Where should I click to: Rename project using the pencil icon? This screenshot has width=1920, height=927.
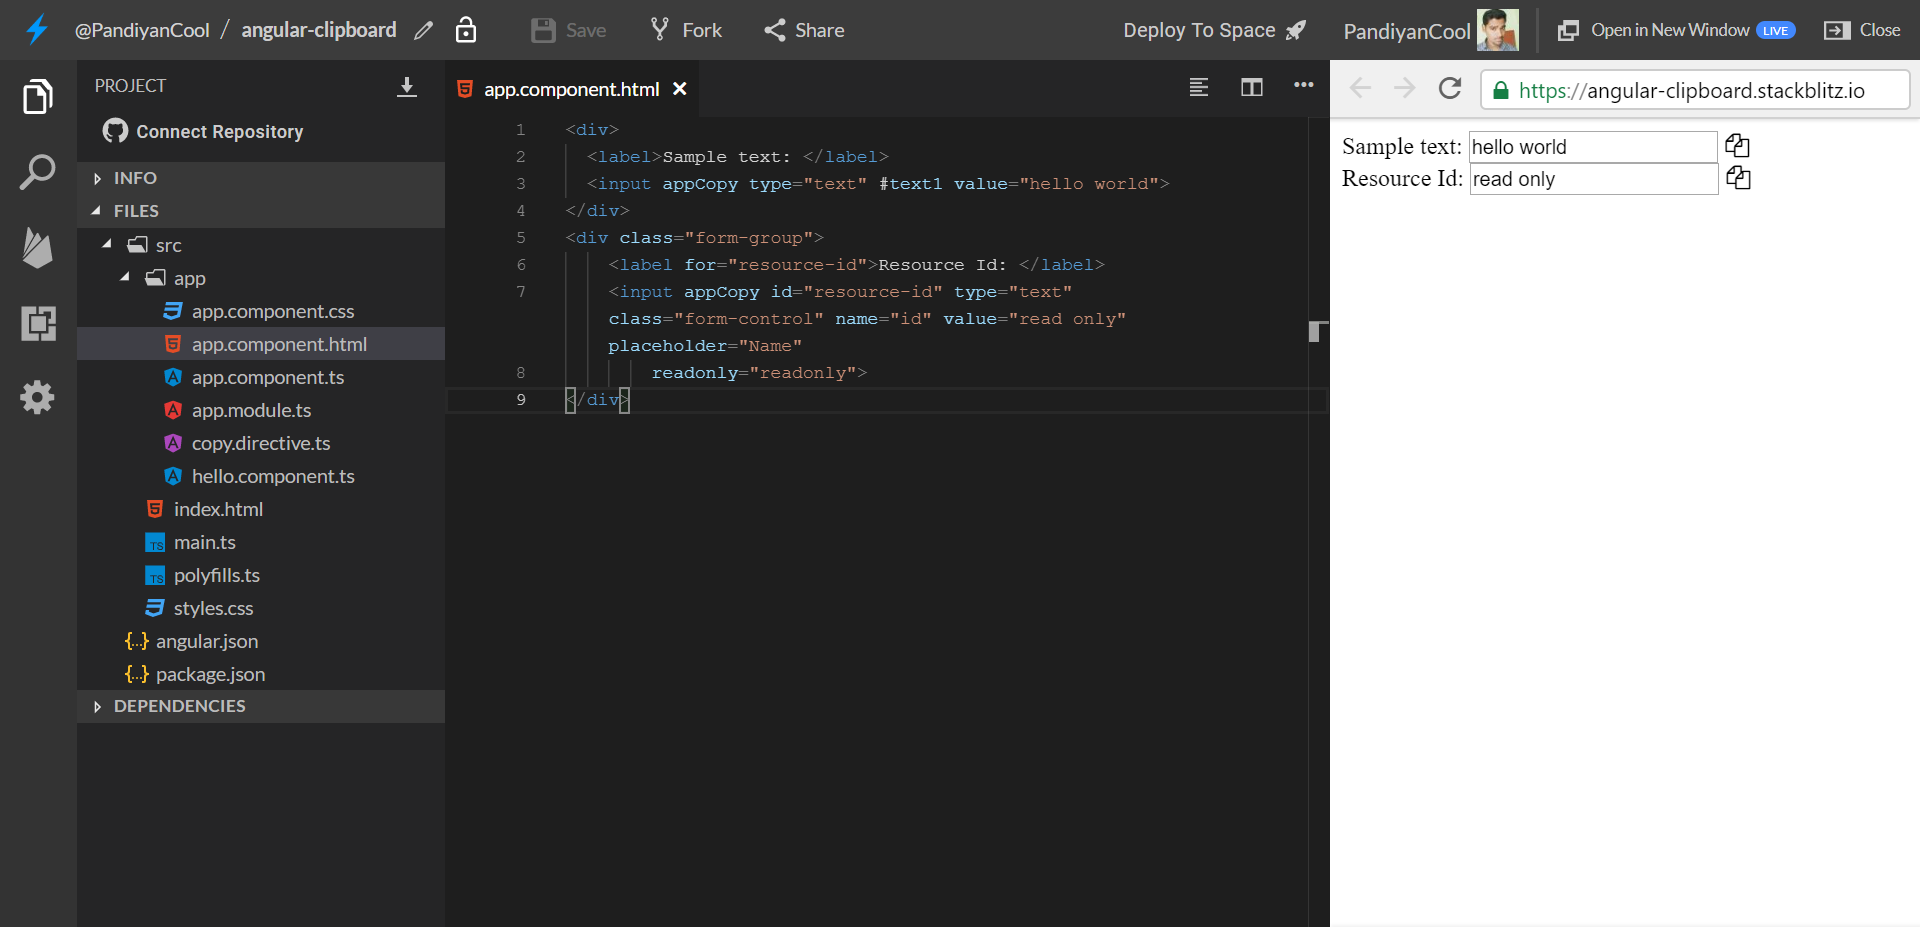click(424, 30)
